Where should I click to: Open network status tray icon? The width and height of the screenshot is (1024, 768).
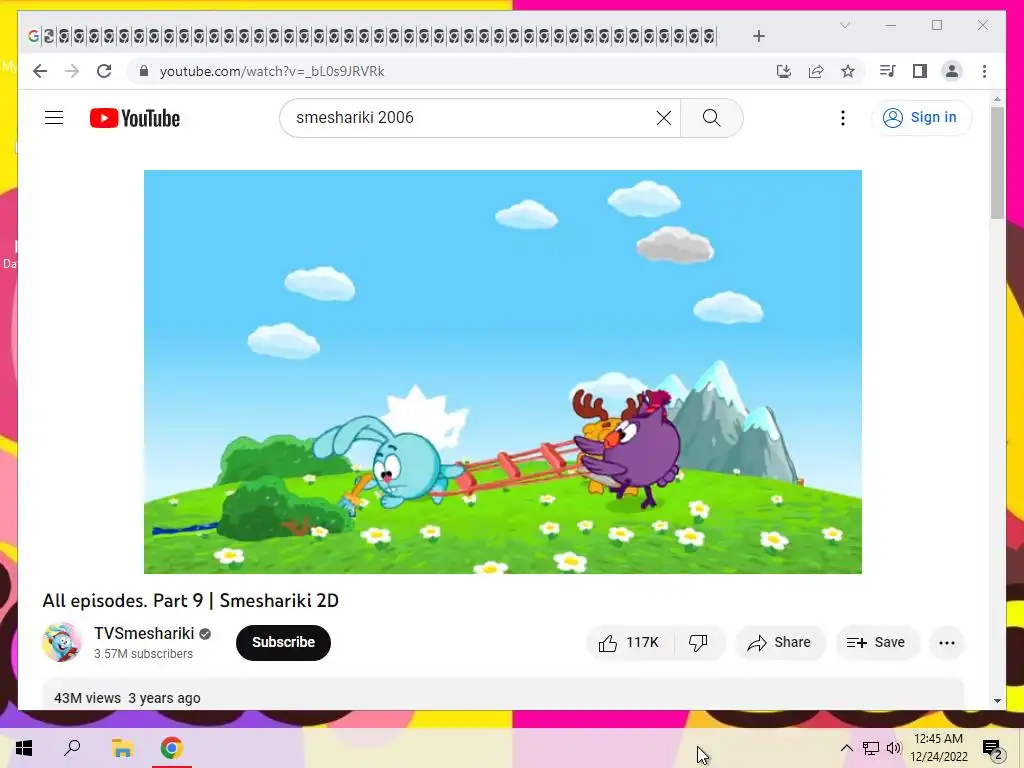click(x=871, y=748)
